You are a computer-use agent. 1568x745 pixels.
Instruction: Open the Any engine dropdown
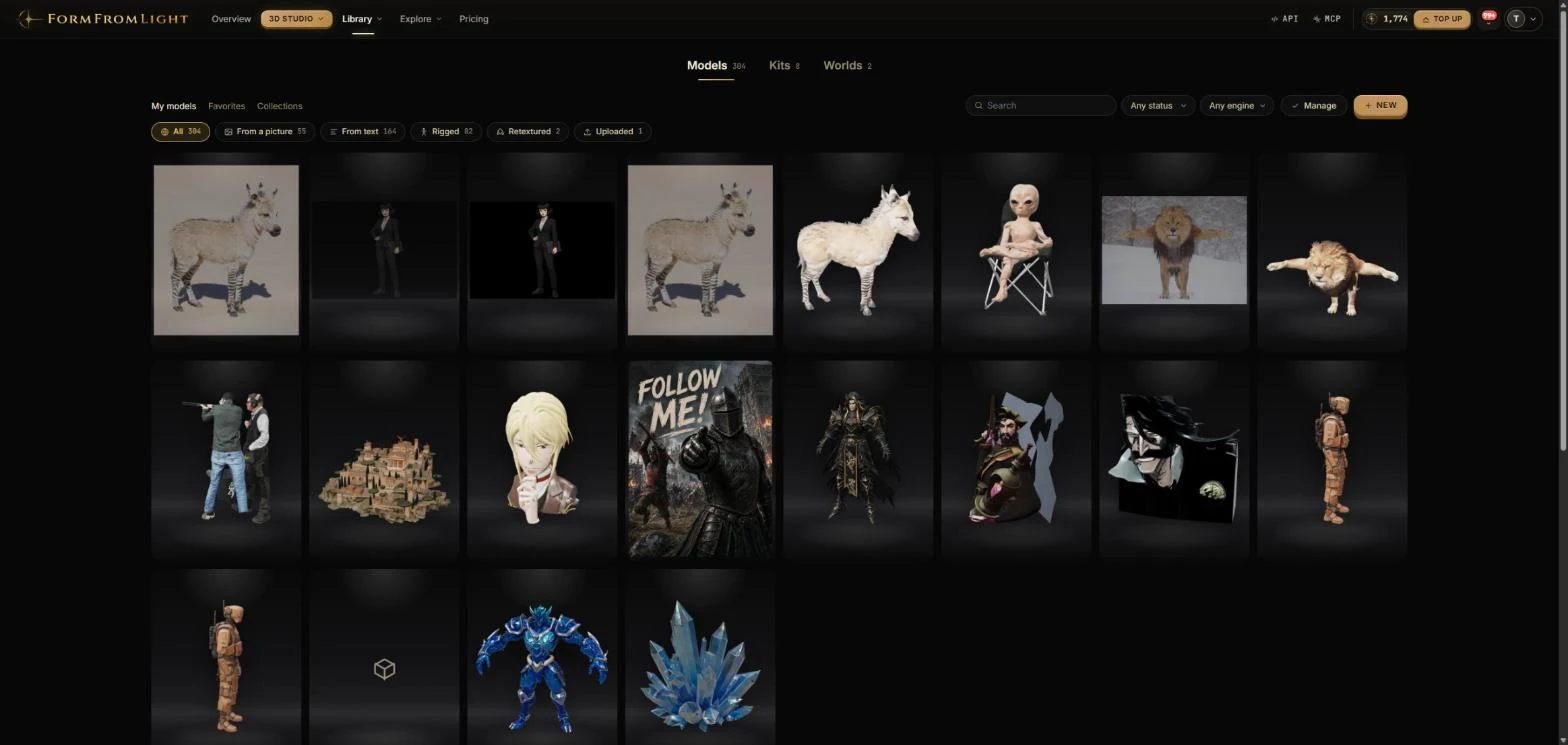[x=1236, y=105]
